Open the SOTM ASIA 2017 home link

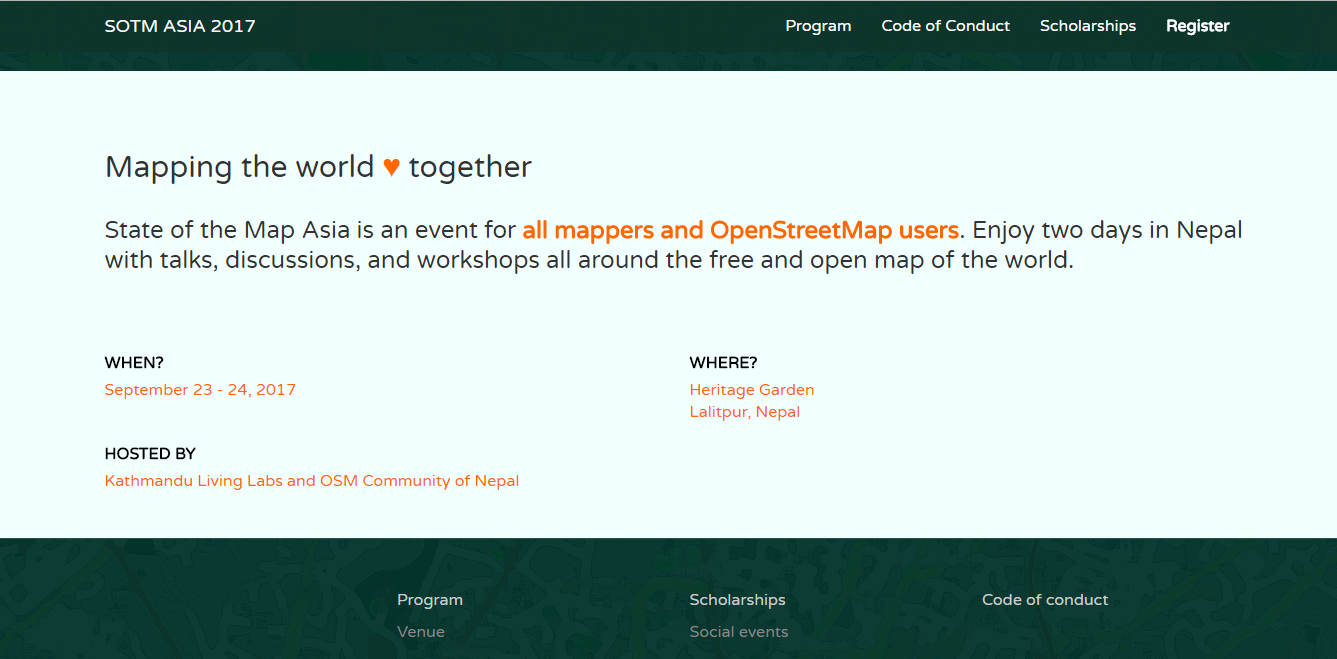[x=180, y=26]
